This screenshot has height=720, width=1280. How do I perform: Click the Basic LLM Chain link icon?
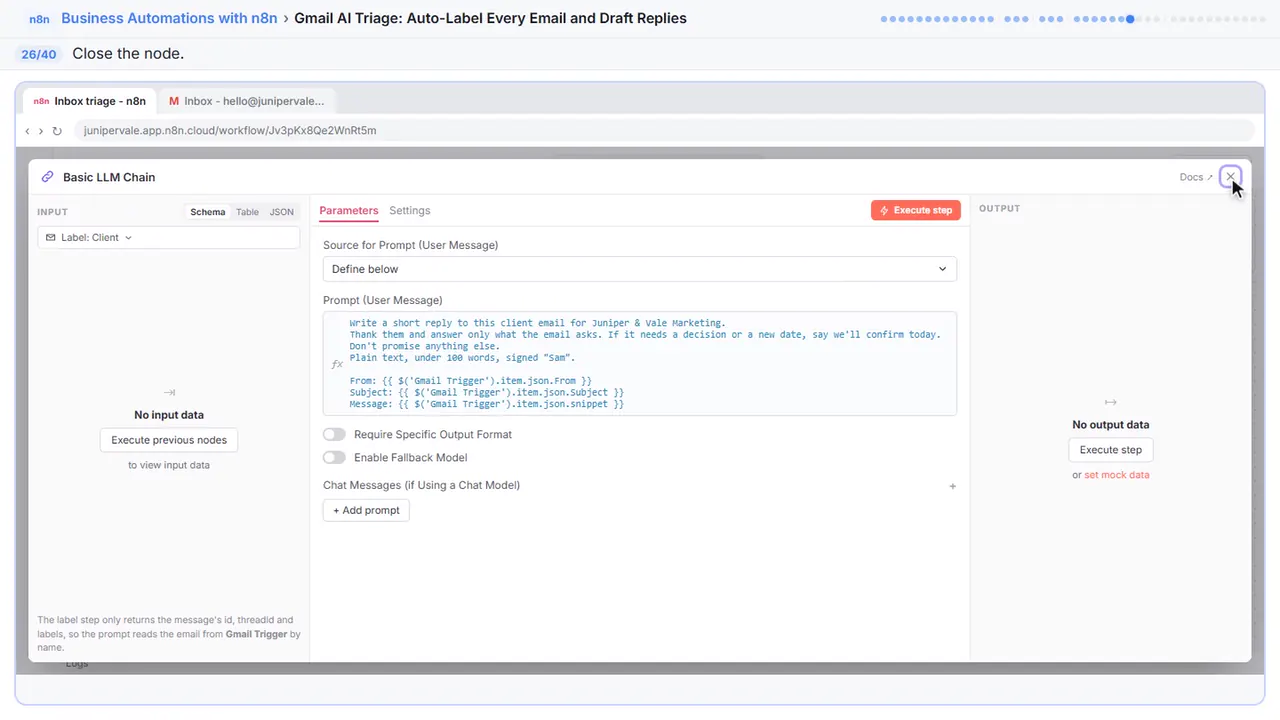47,177
